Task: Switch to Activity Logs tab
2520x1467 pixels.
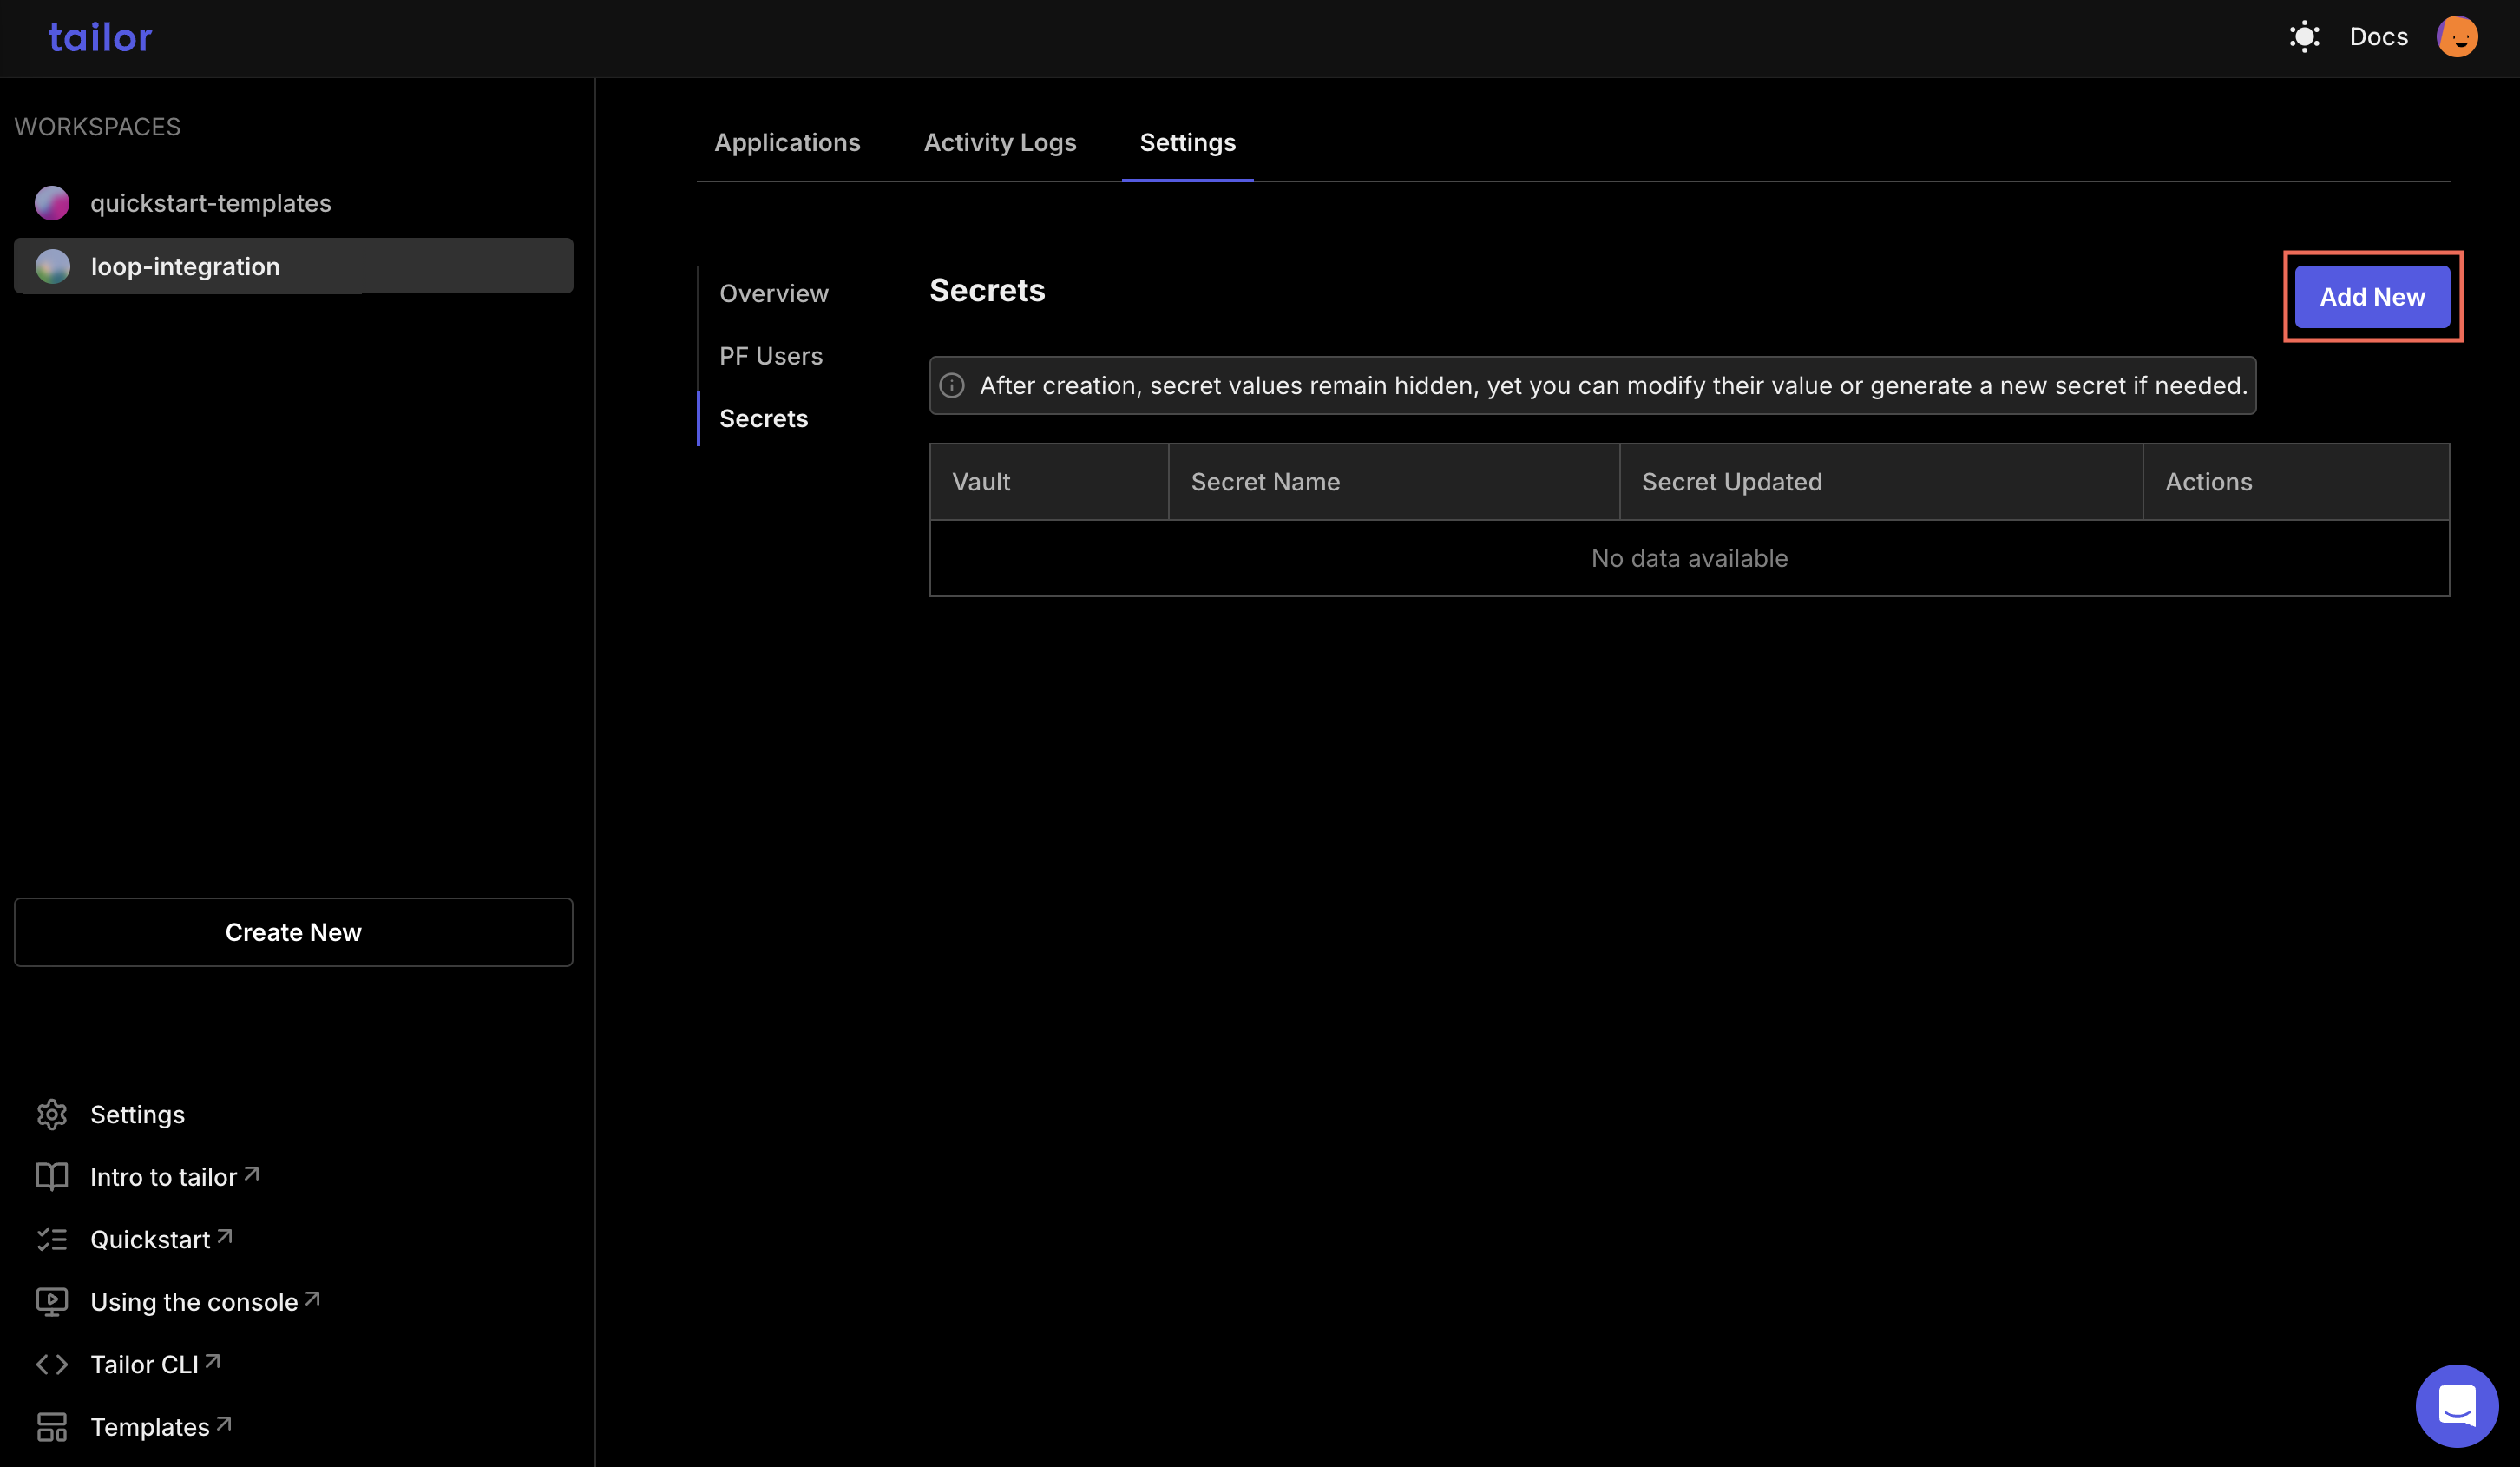Action: [1000, 141]
